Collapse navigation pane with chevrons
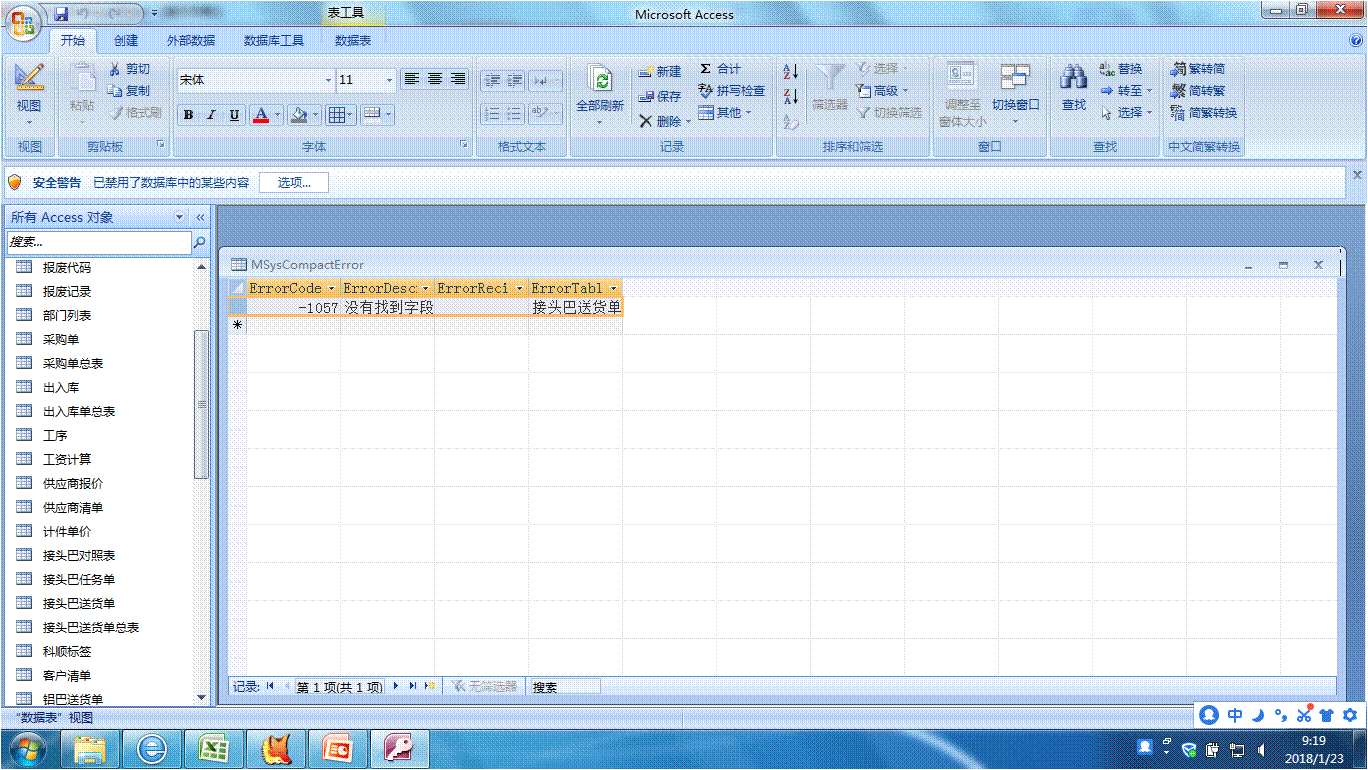 (200, 217)
